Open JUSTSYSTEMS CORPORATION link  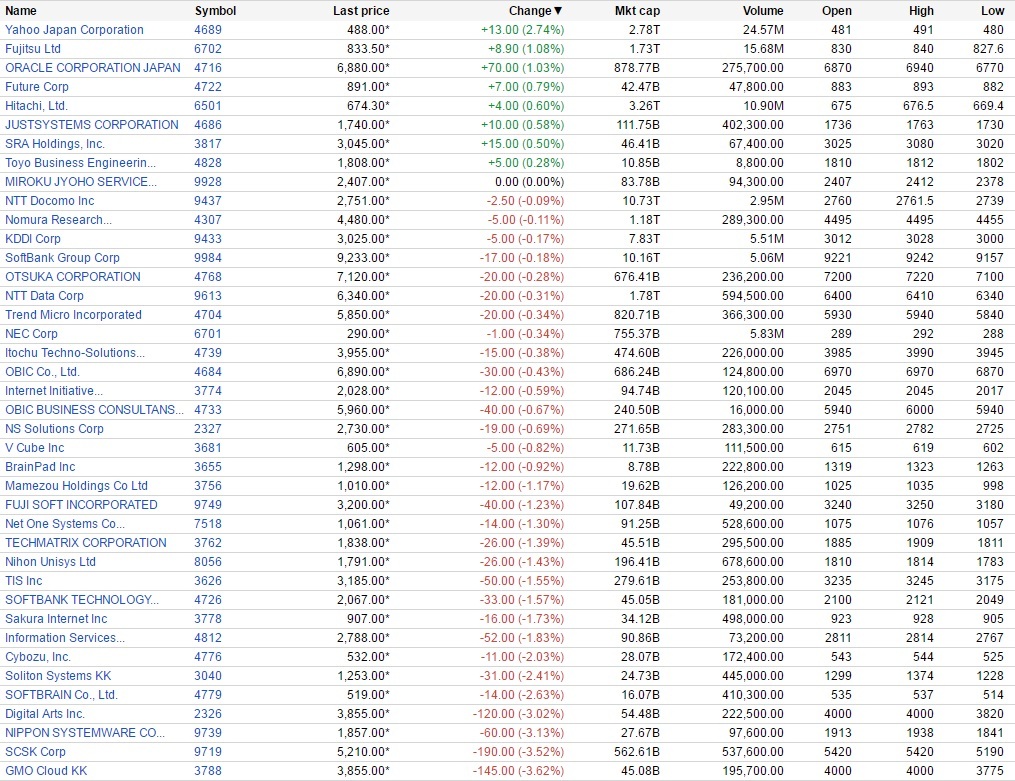tap(92, 125)
